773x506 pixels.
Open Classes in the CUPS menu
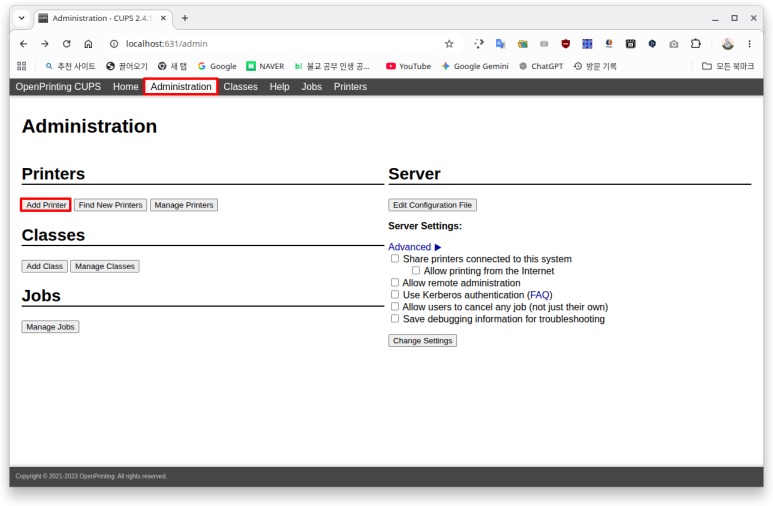[241, 87]
